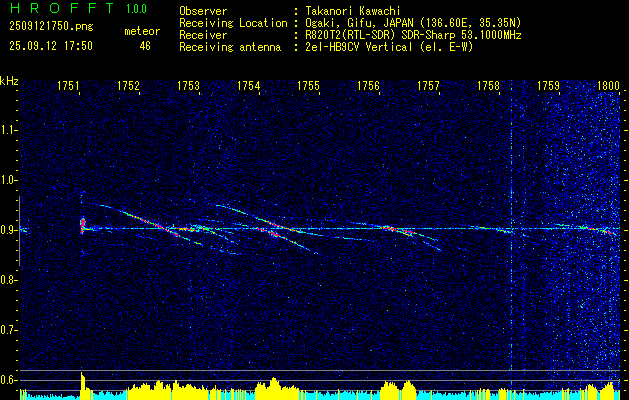Click the 1759 time marker
The width and height of the screenshot is (629, 400).
(x=548, y=85)
